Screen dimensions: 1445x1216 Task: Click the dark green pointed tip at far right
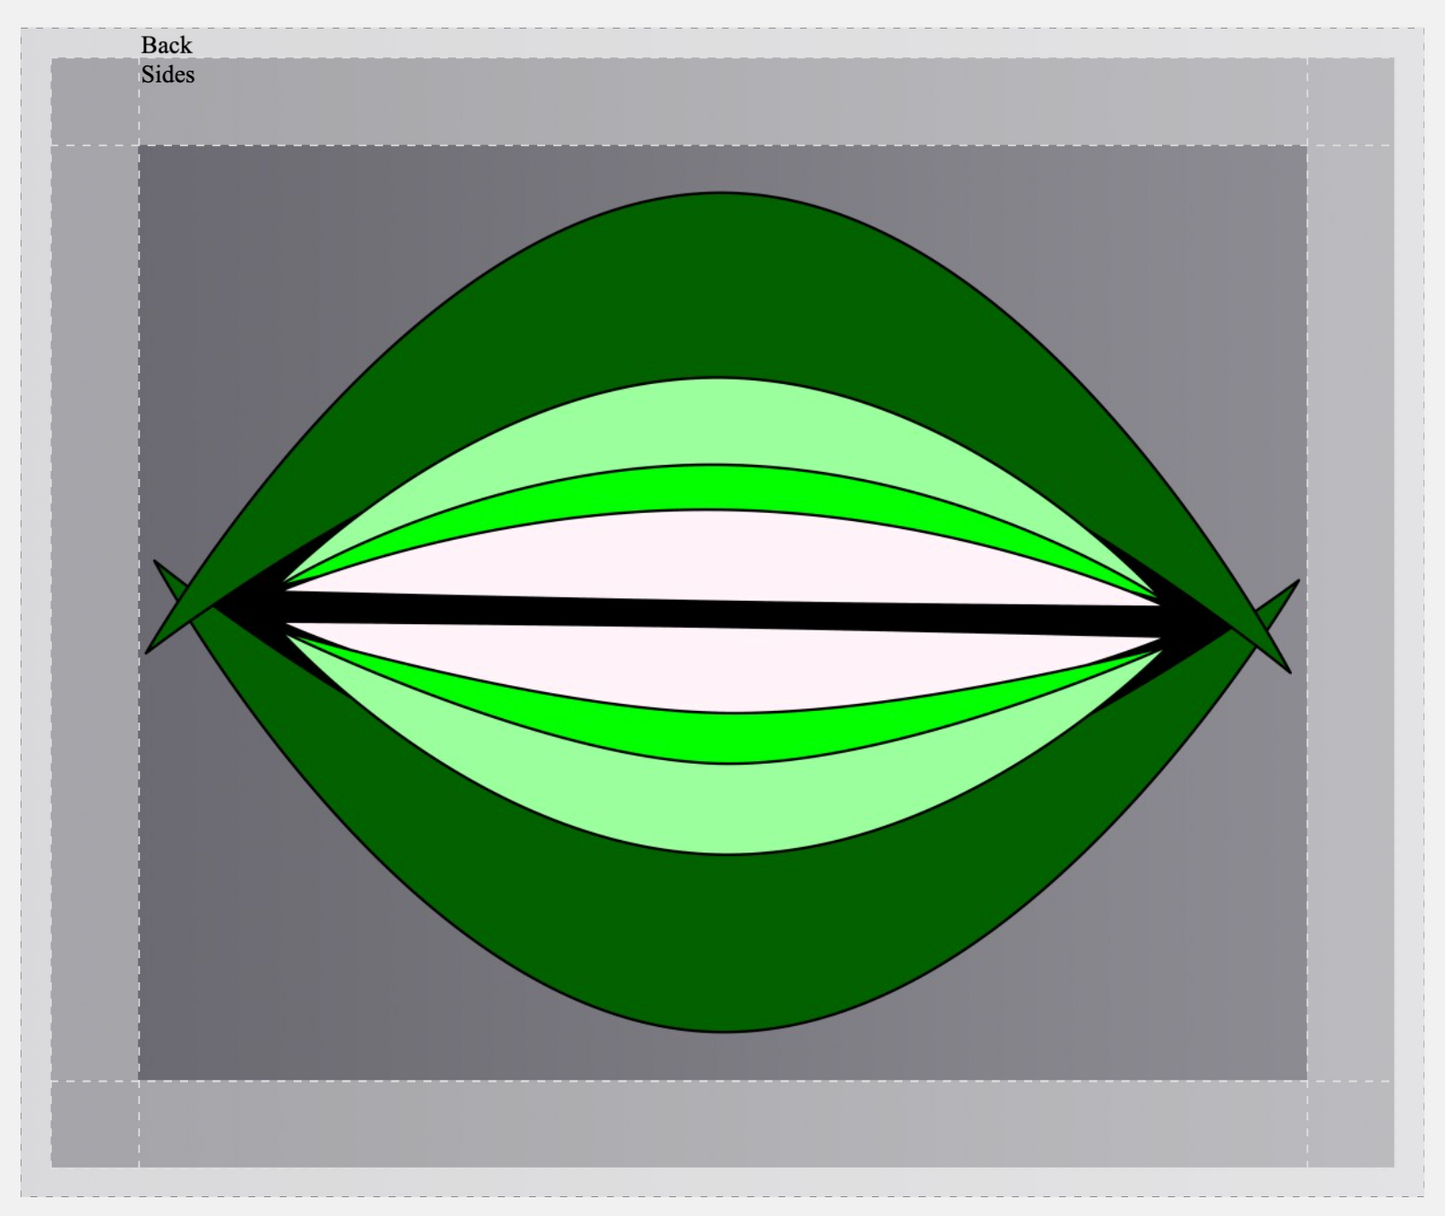pyautogui.click(x=1268, y=625)
